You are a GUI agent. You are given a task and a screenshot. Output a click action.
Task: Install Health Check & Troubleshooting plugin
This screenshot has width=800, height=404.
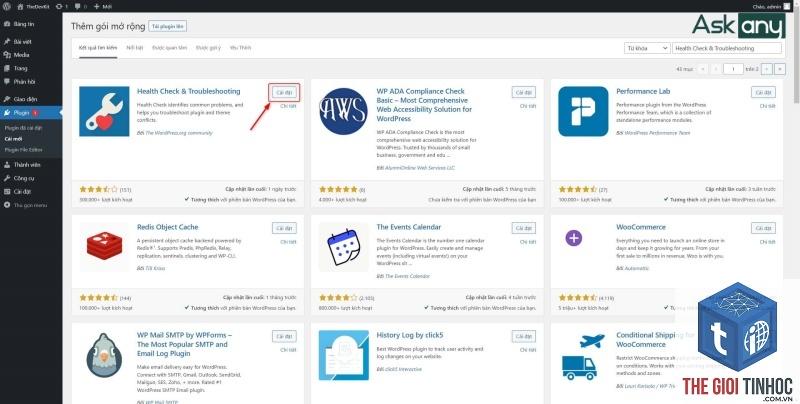(284, 92)
